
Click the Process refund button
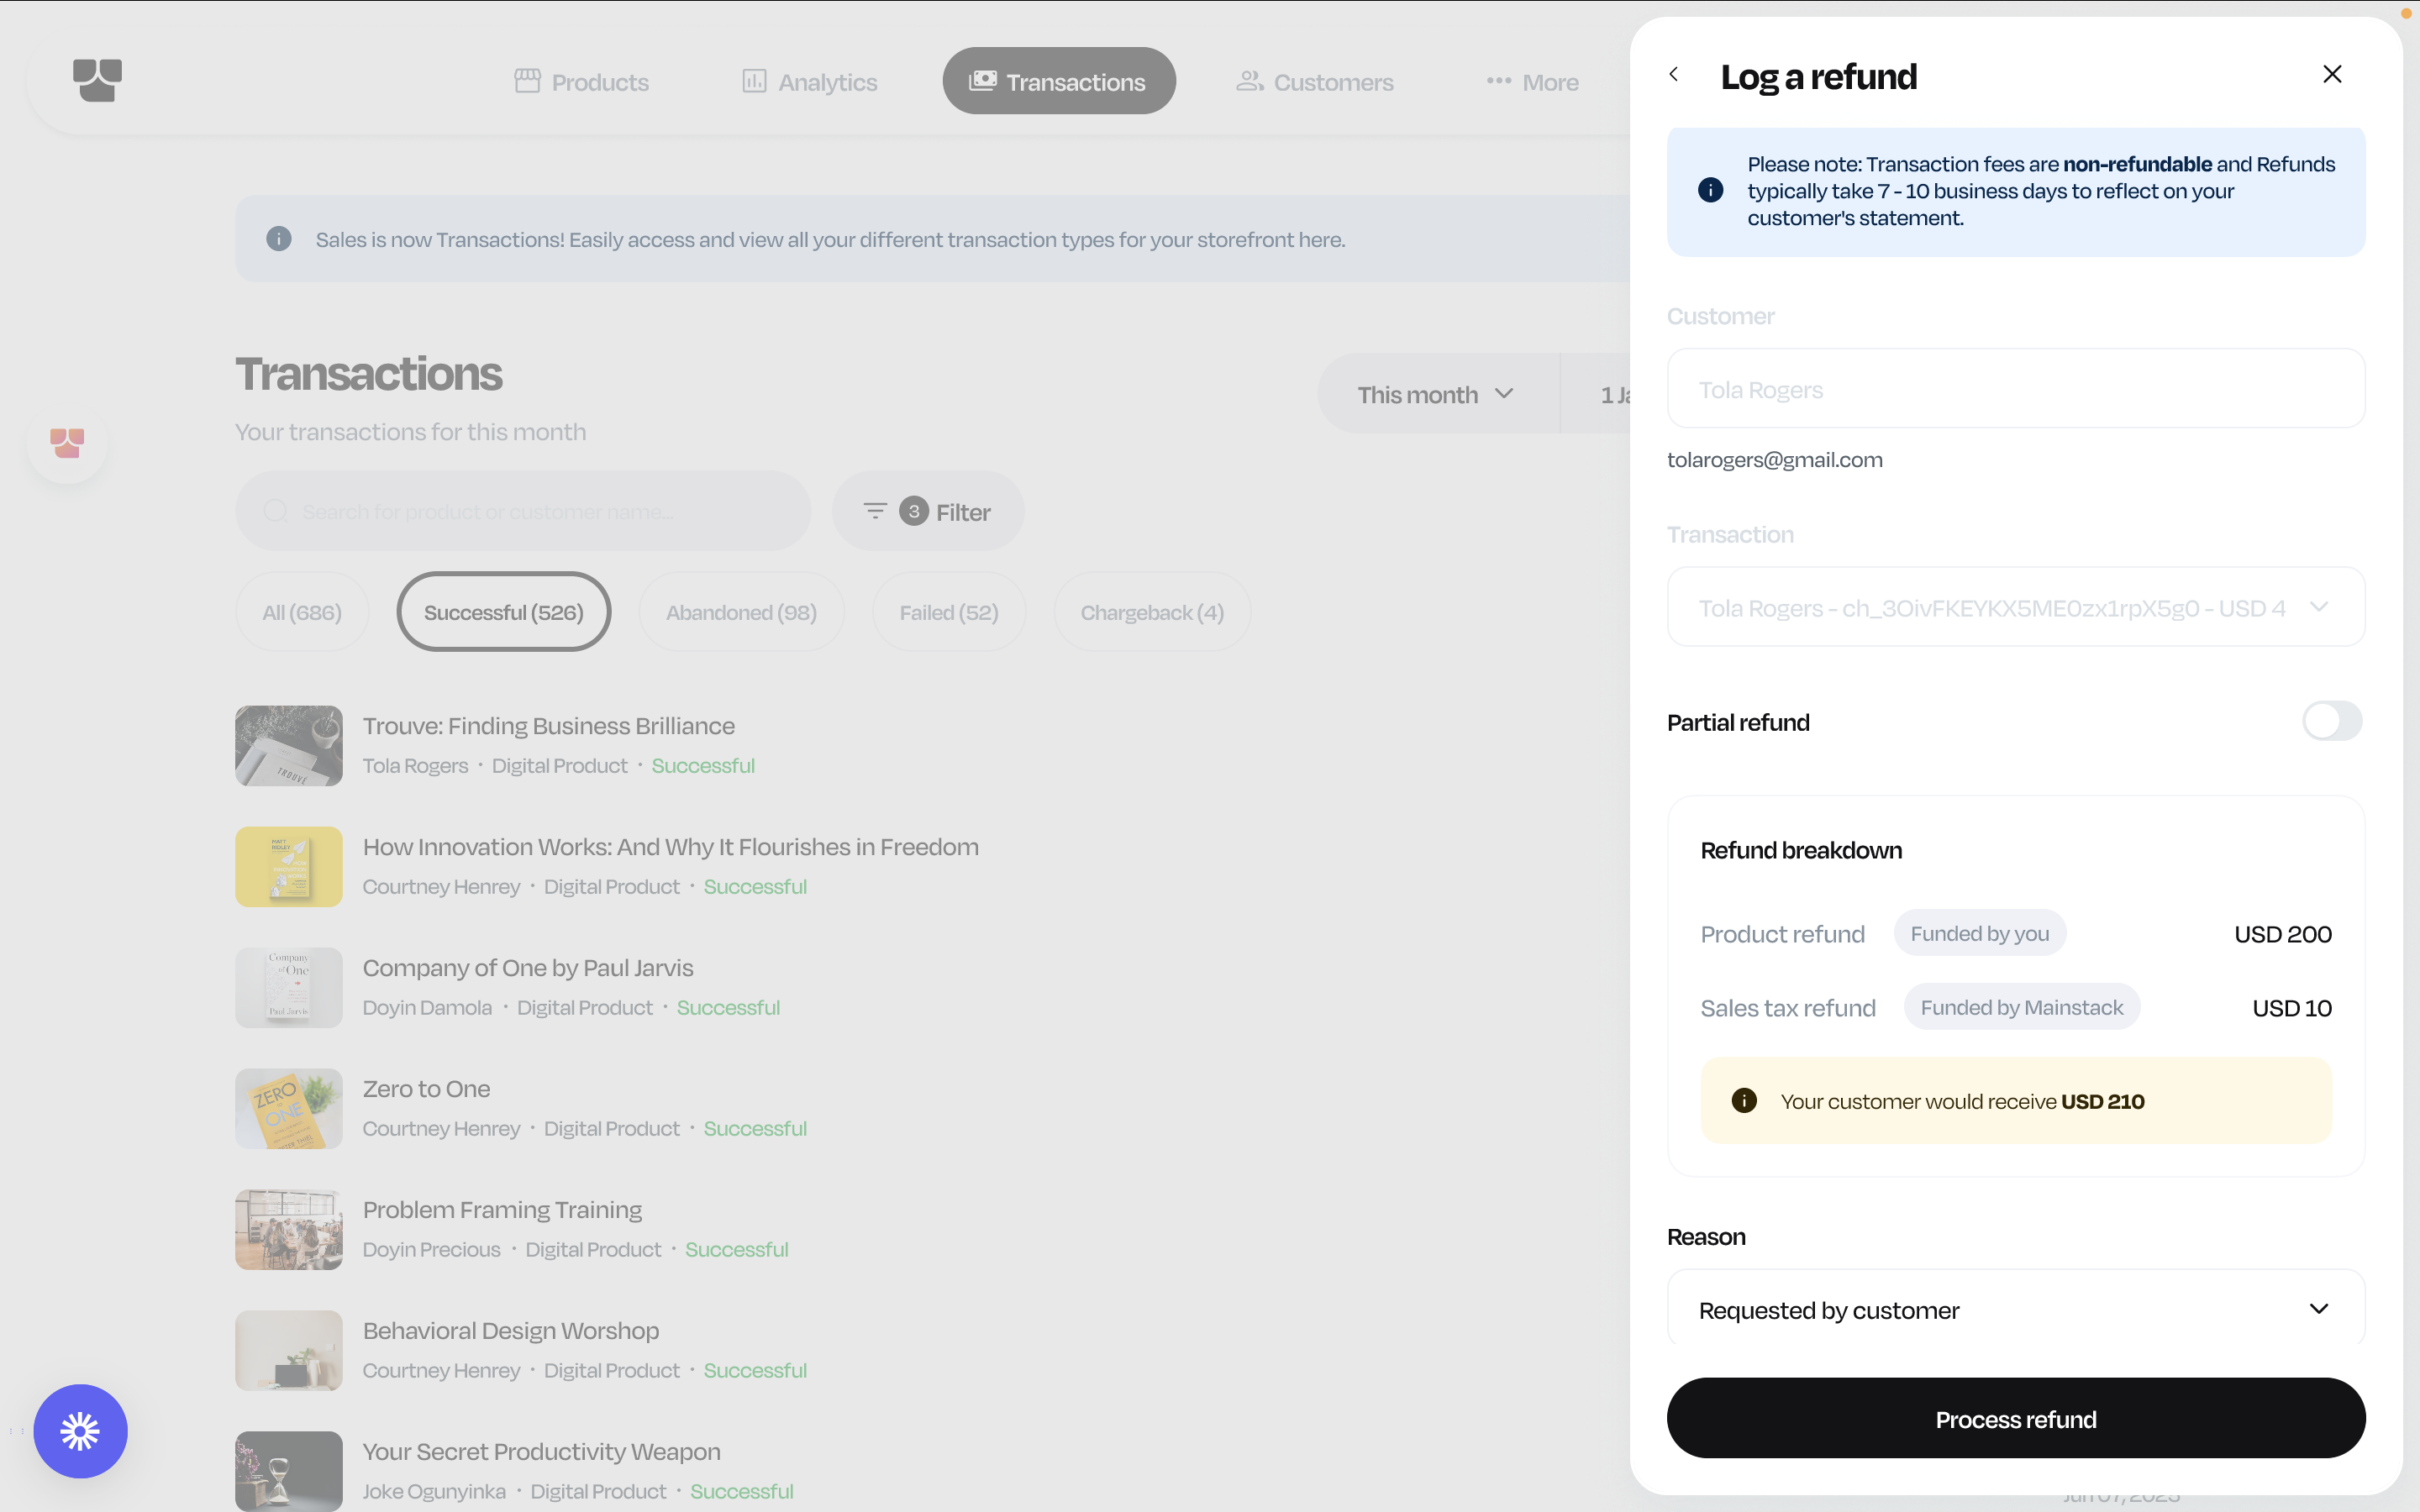point(2015,1419)
